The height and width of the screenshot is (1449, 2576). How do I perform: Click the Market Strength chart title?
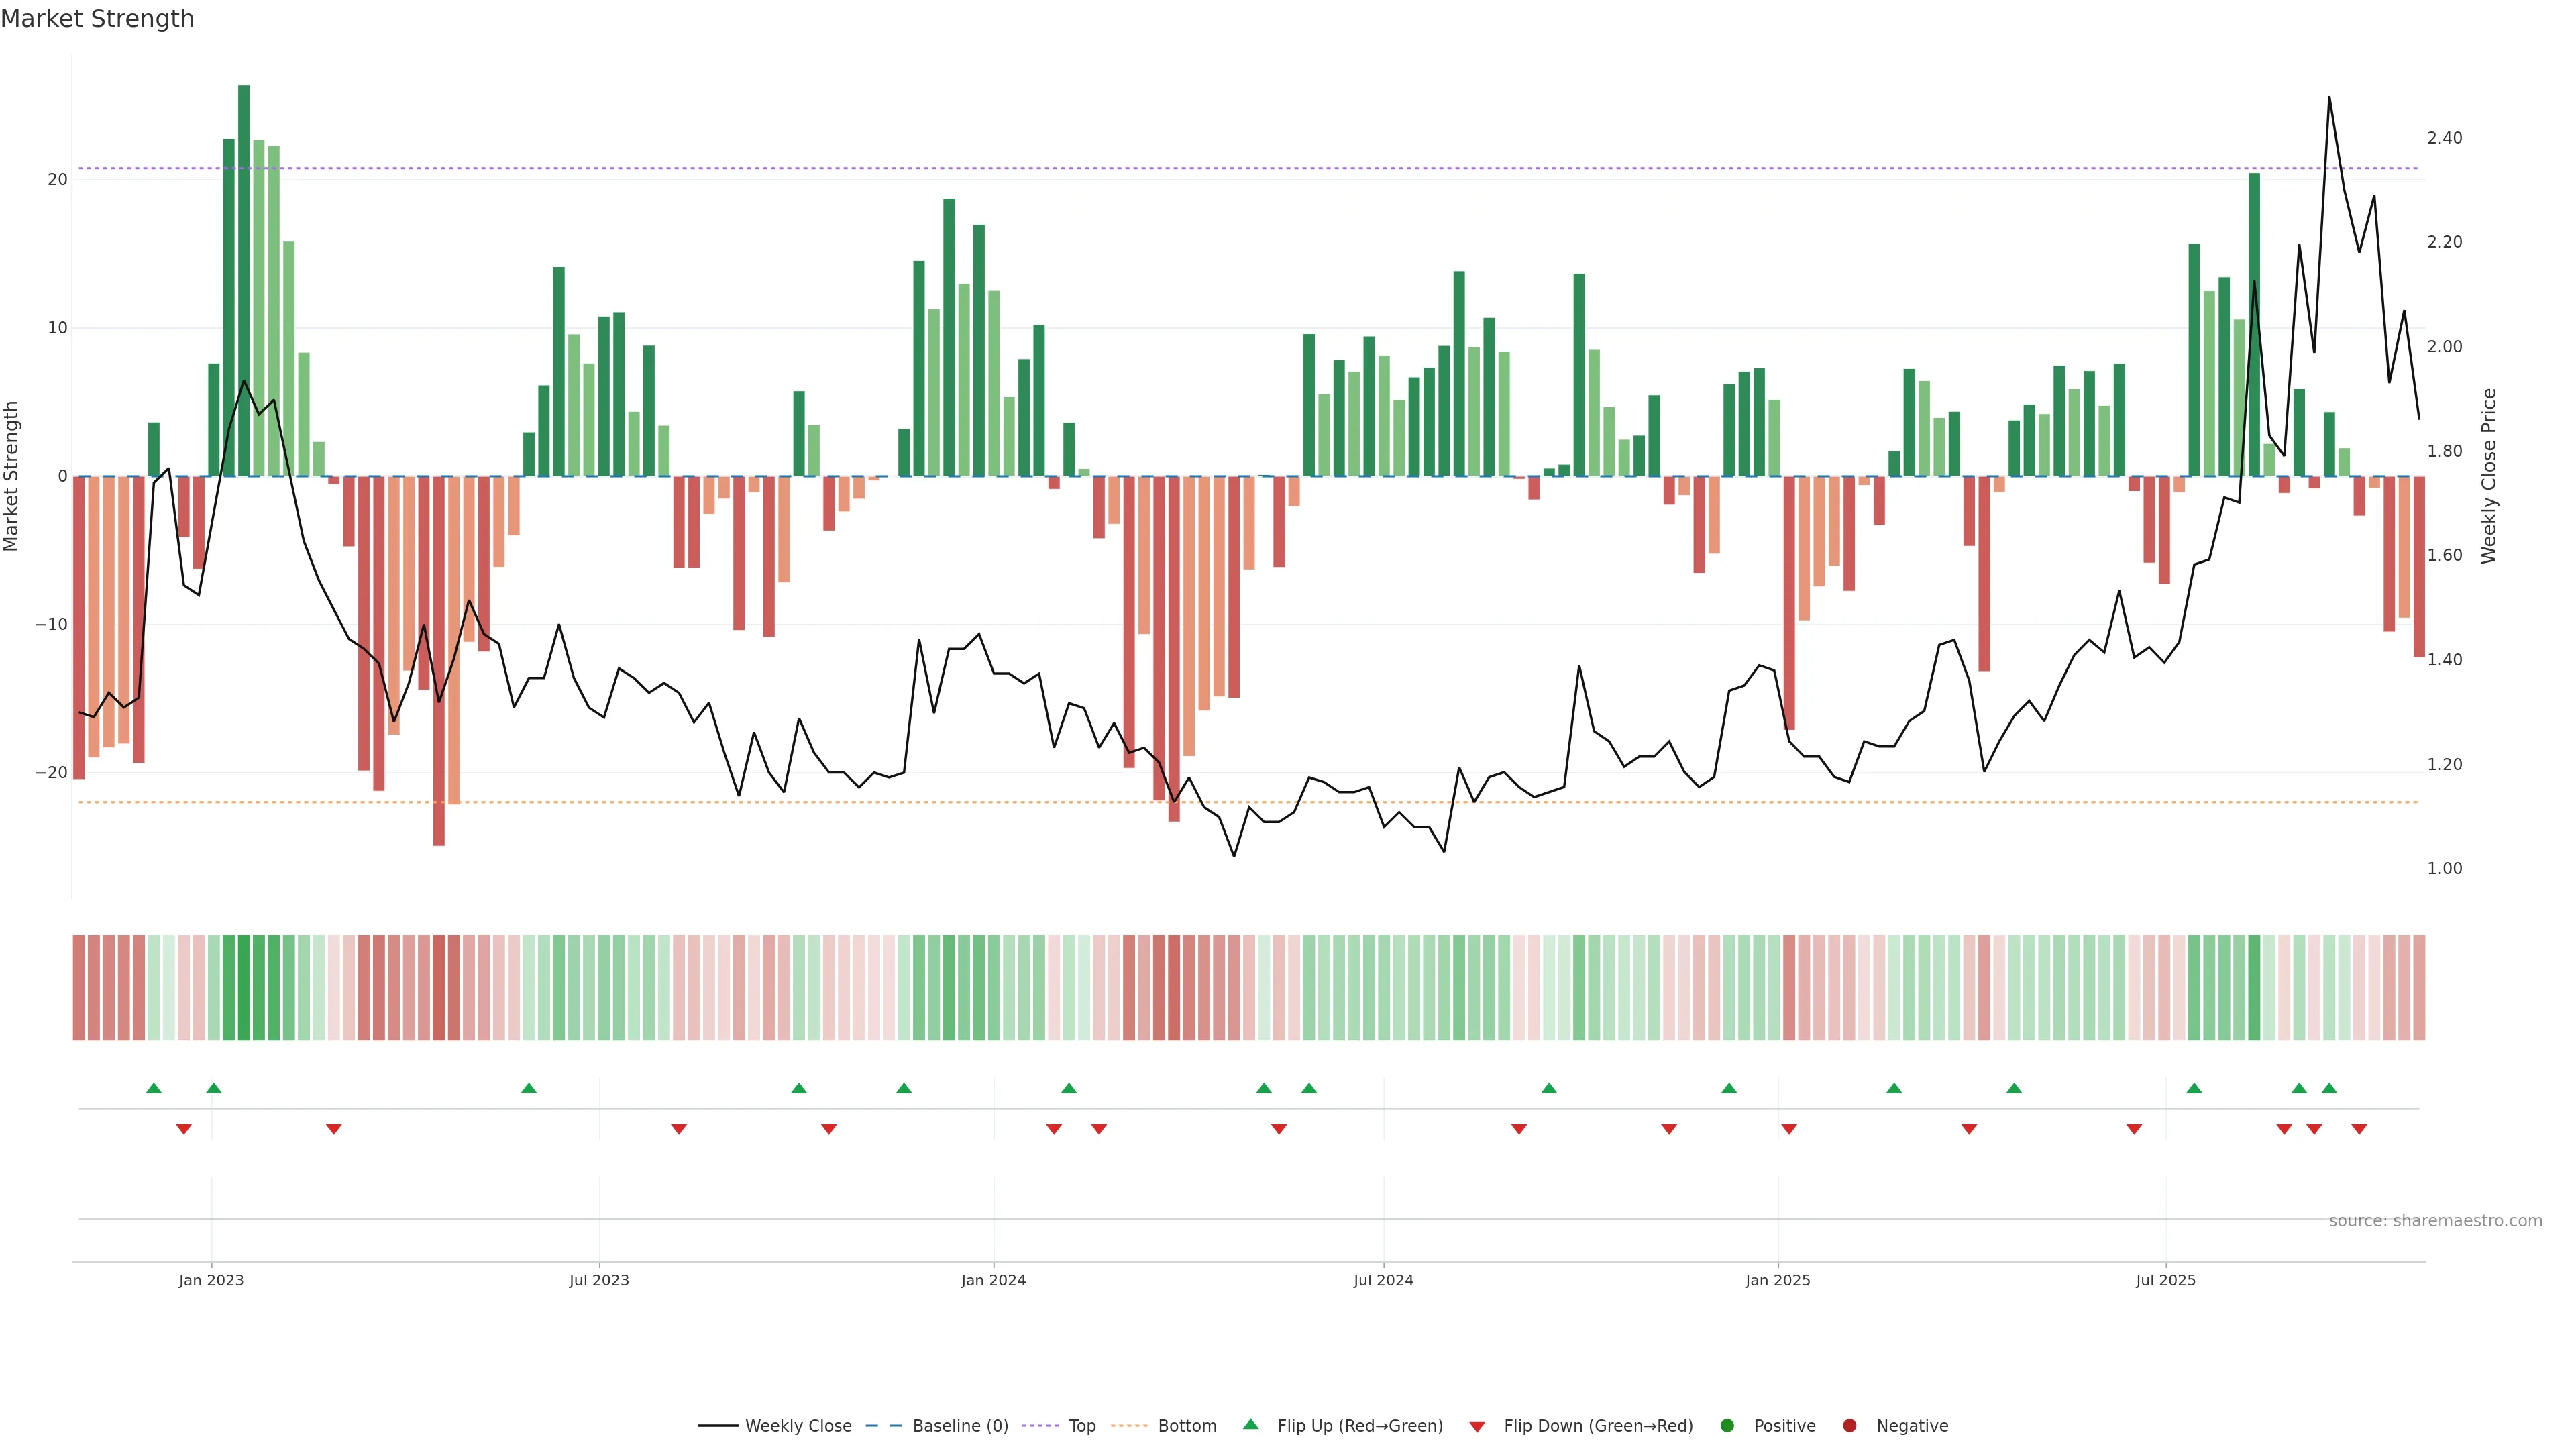pos(97,19)
